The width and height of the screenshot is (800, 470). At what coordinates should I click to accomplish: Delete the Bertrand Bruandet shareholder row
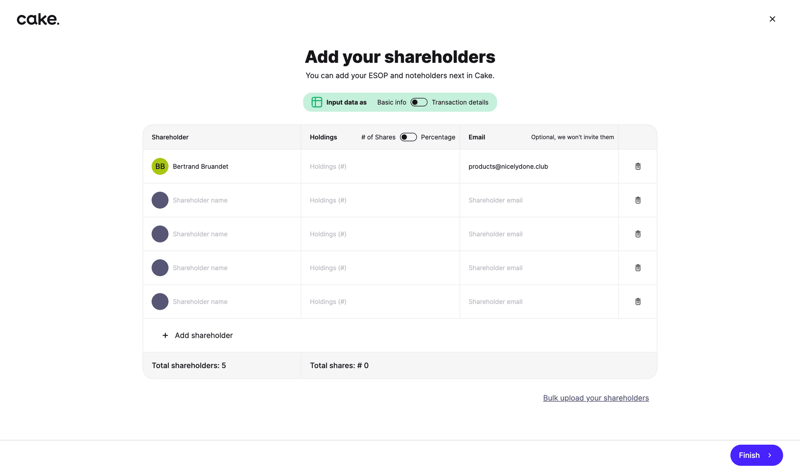[x=638, y=167]
